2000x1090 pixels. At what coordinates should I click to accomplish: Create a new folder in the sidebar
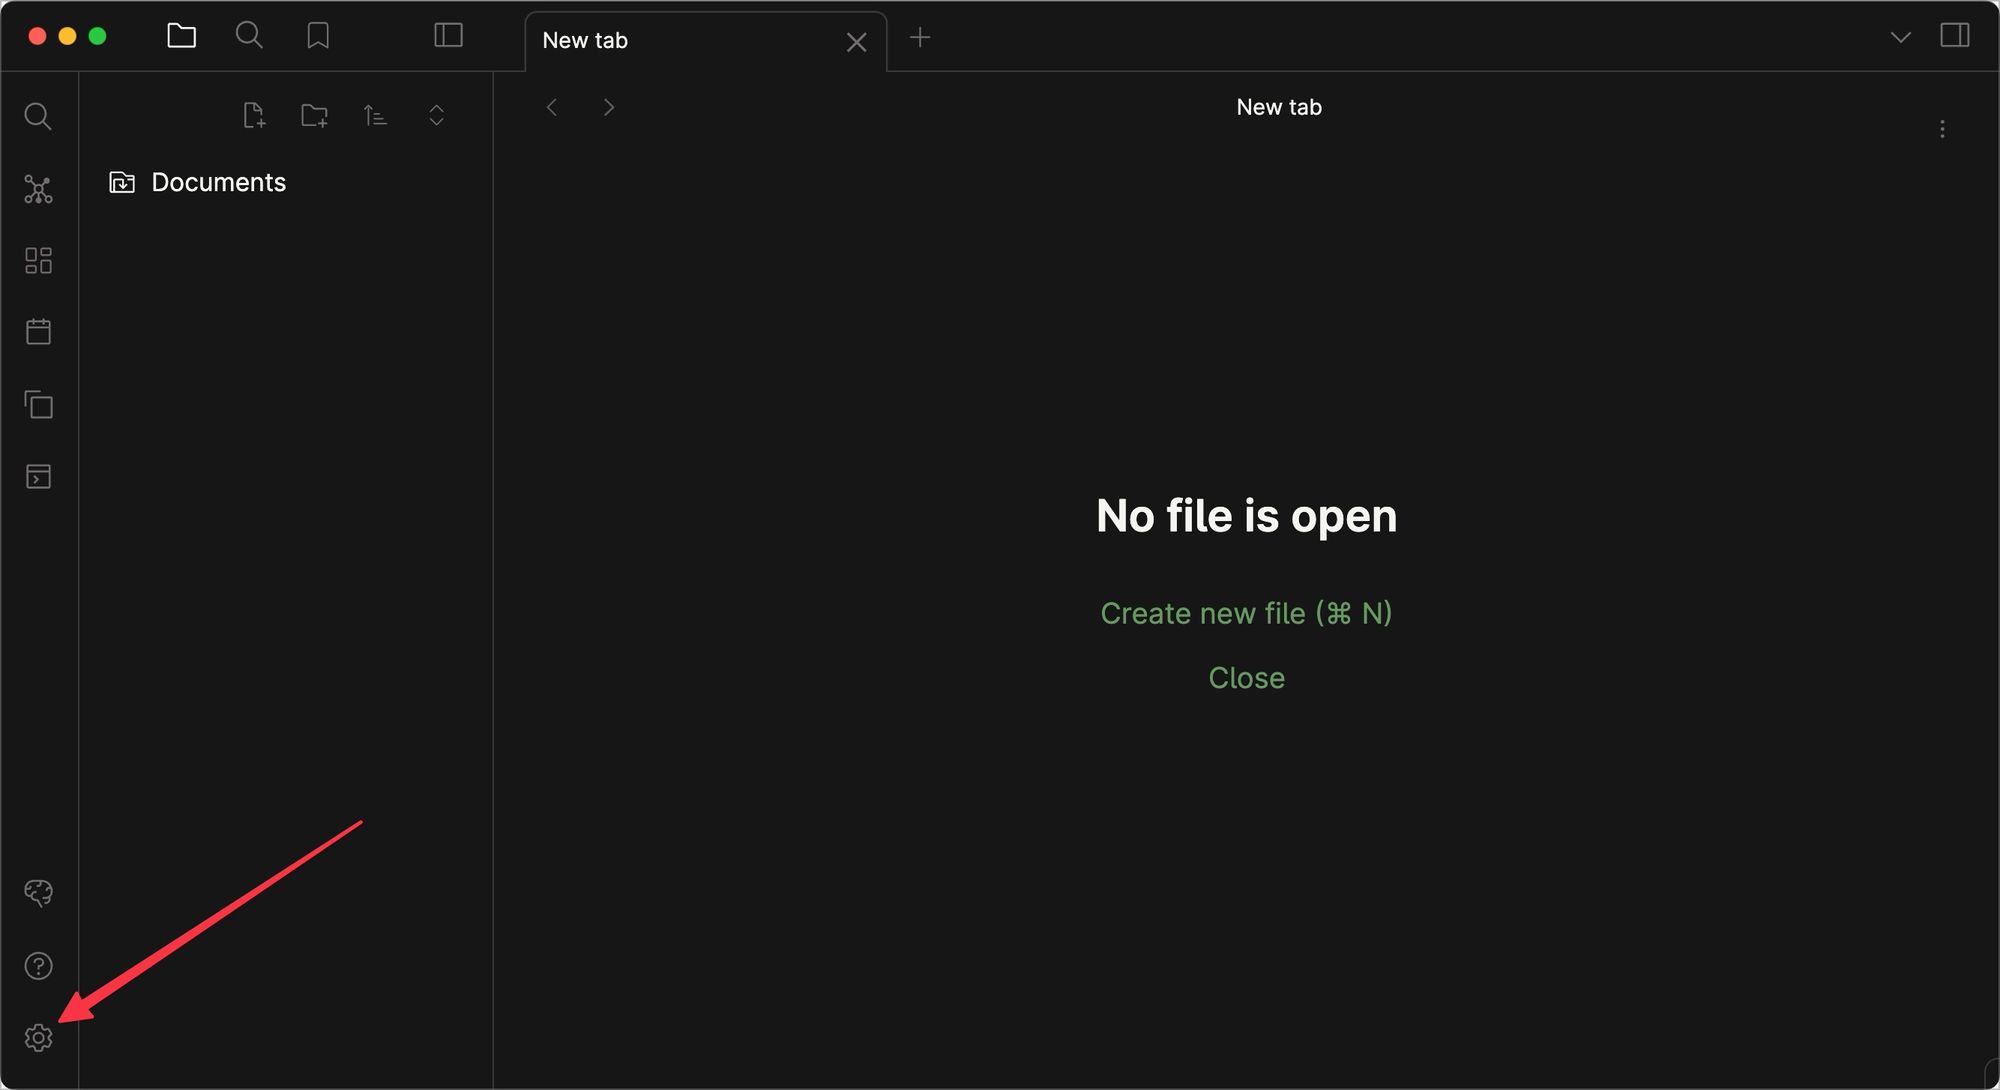(x=314, y=115)
